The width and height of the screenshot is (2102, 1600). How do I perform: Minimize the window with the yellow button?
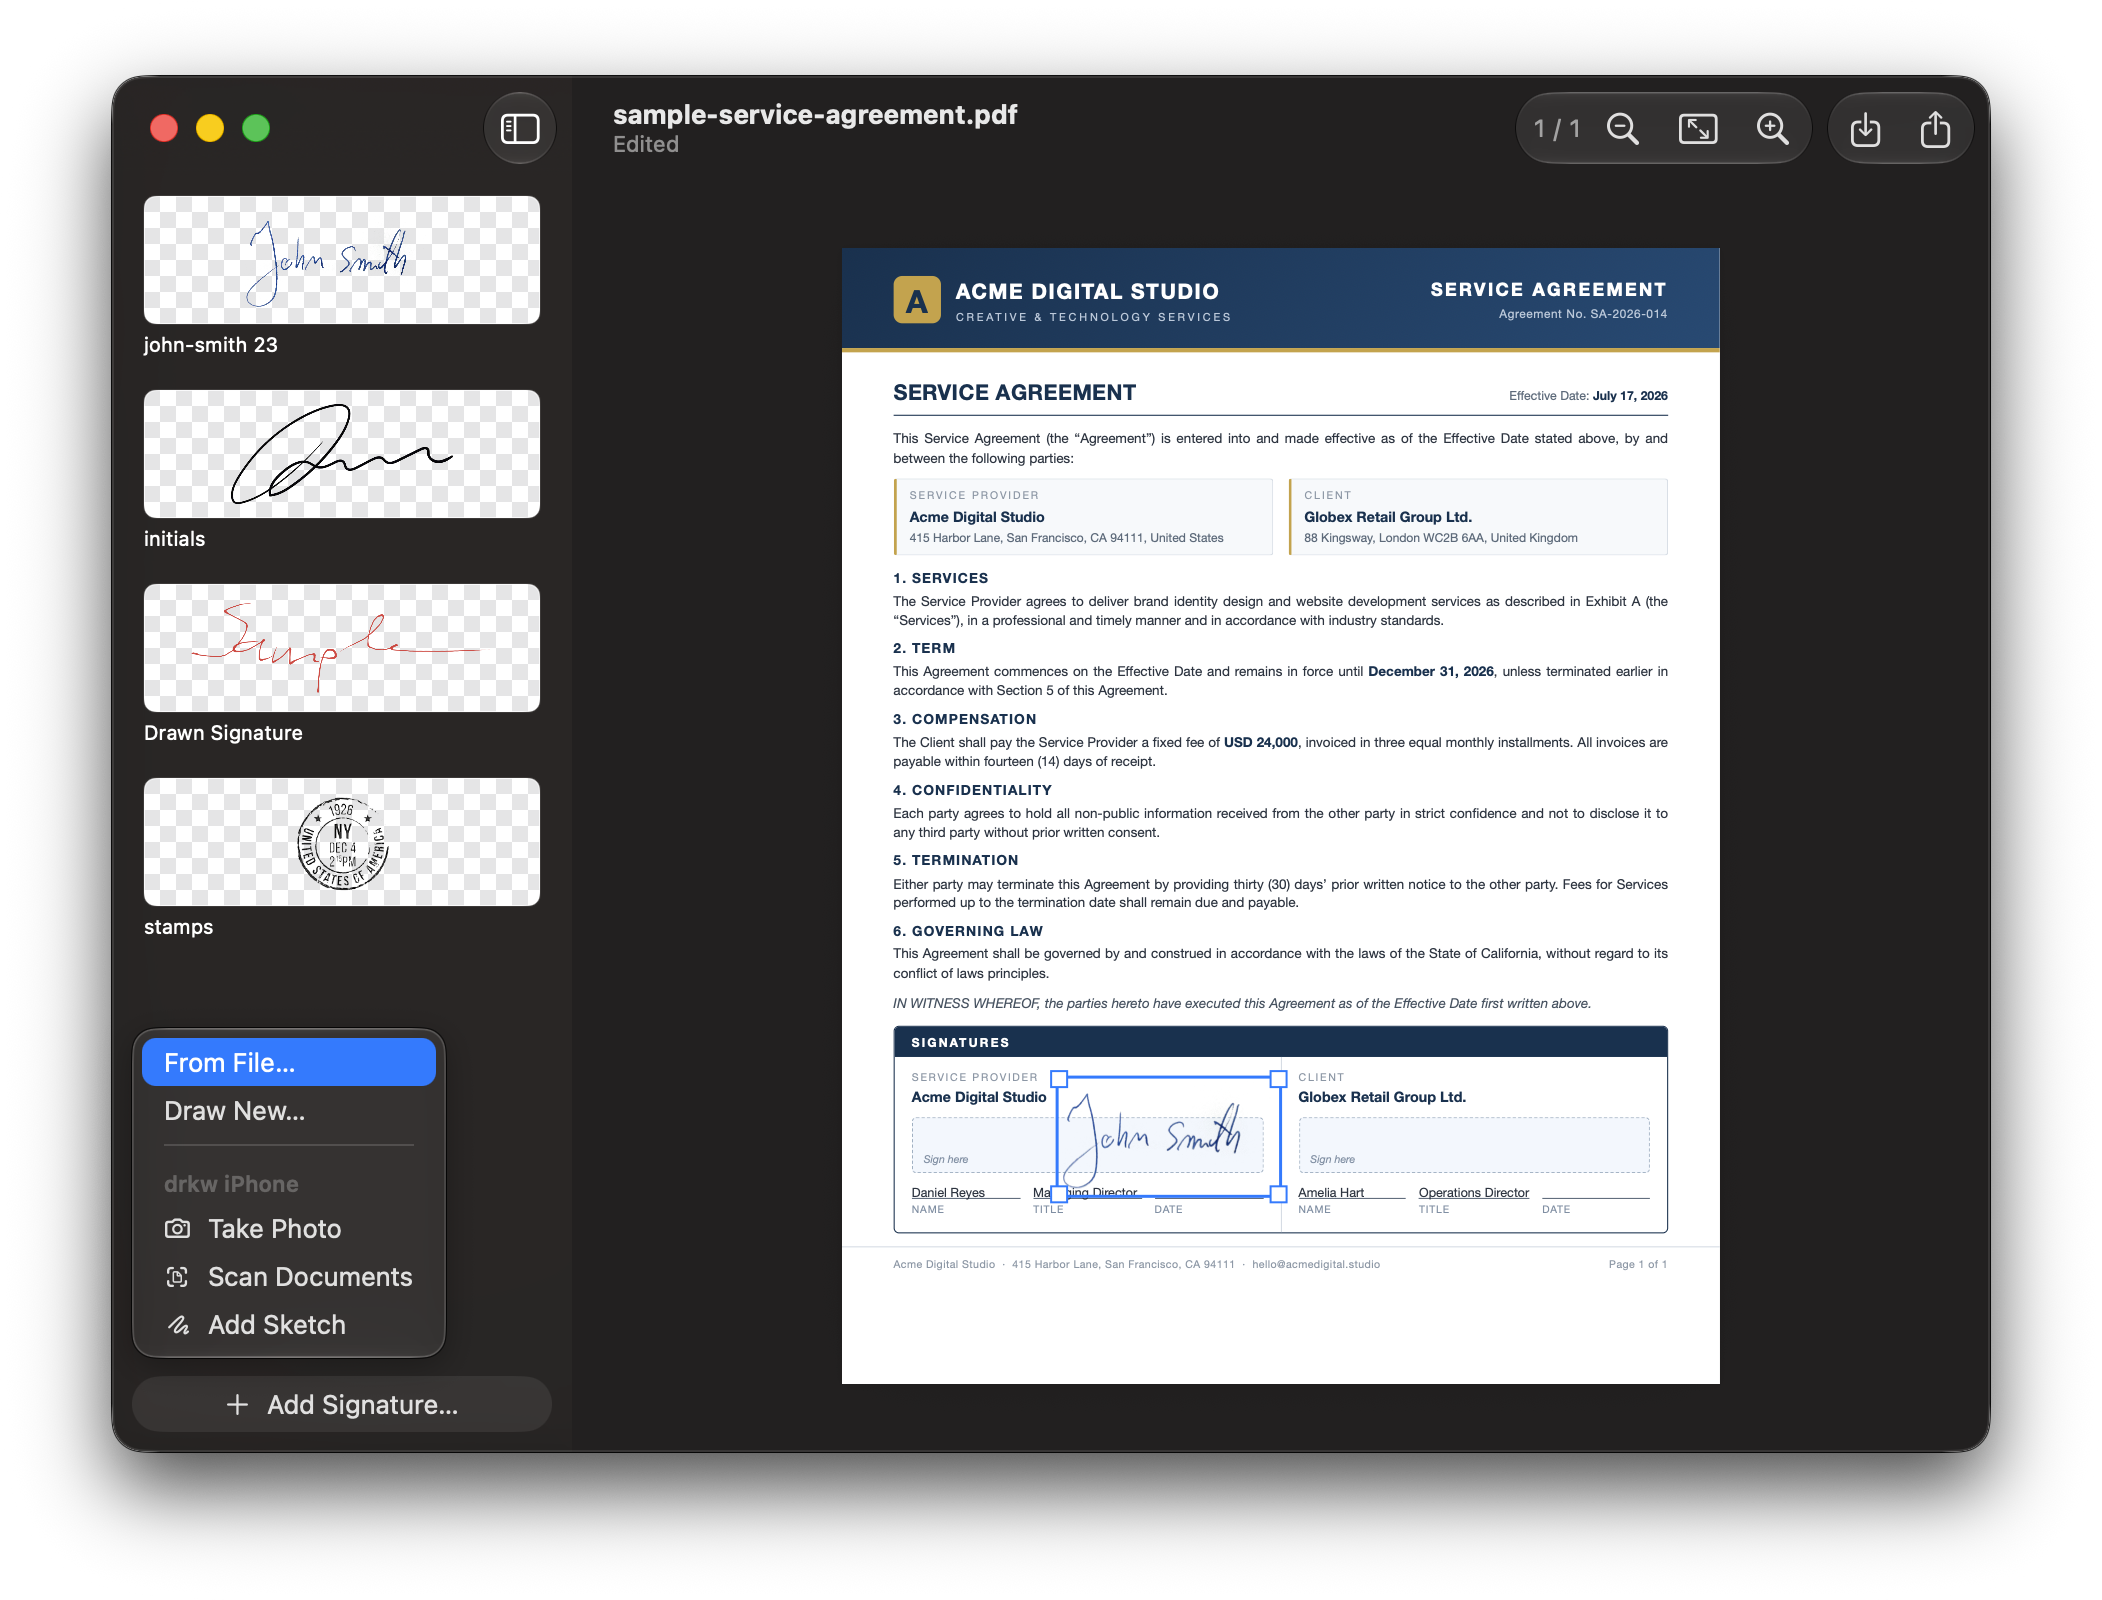click(x=210, y=128)
